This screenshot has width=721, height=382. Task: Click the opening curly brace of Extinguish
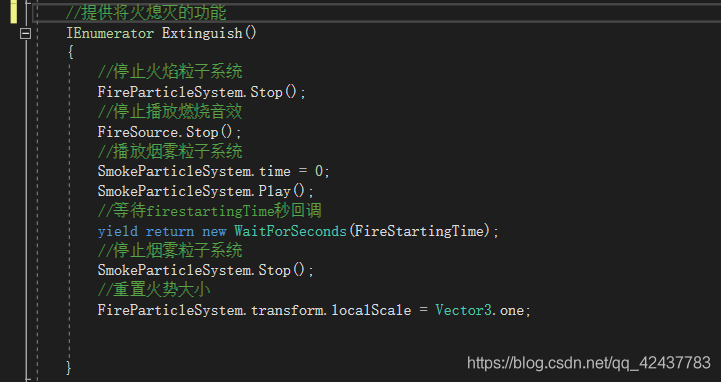70,52
